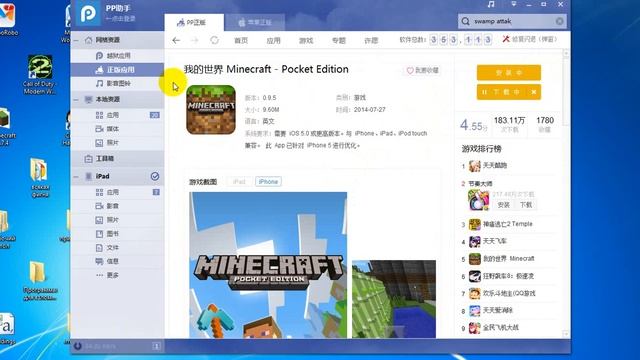Click 下载 for 节奏大师
The width and height of the screenshot is (640, 360).
tap(526, 205)
